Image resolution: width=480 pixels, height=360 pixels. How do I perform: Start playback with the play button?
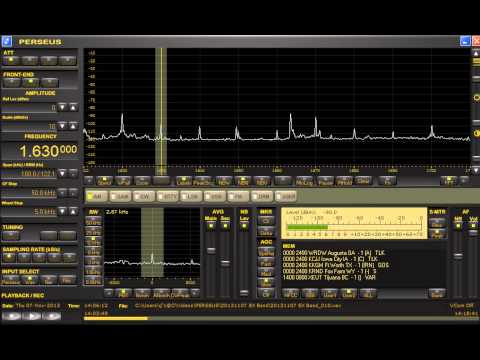pos(31,315)
